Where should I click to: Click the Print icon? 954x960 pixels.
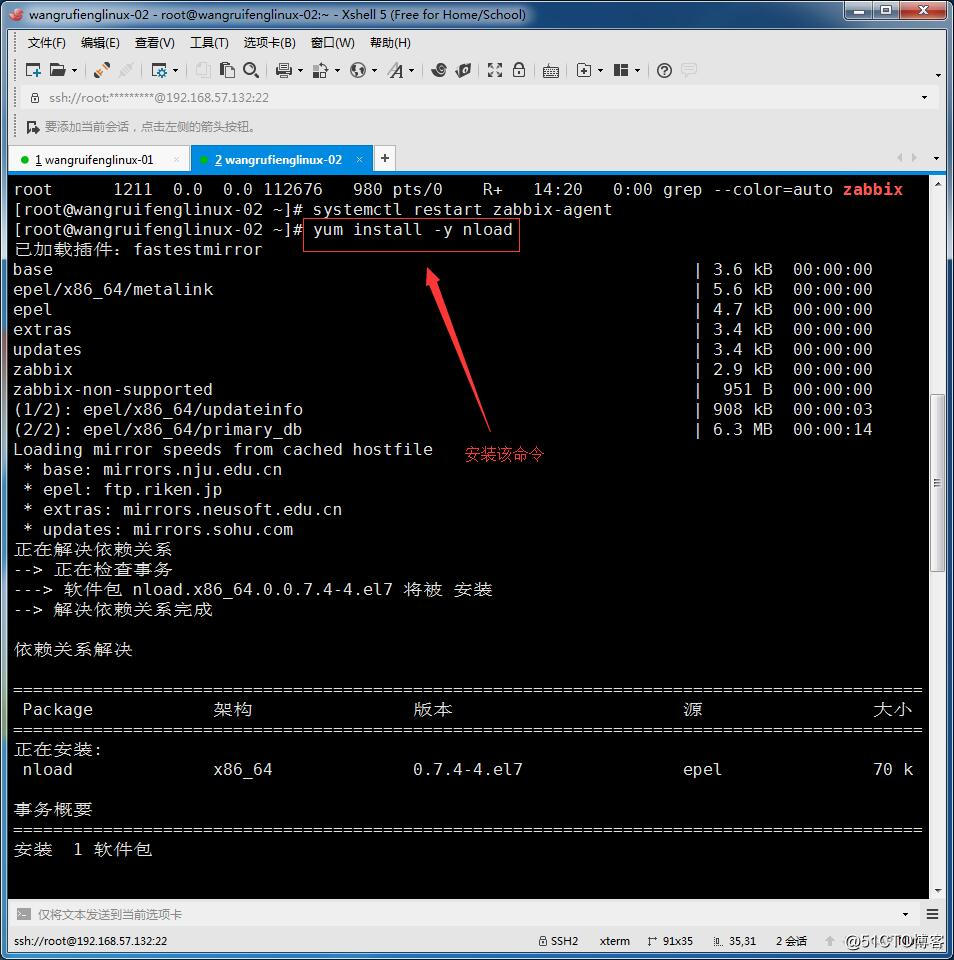coord(284,70)
